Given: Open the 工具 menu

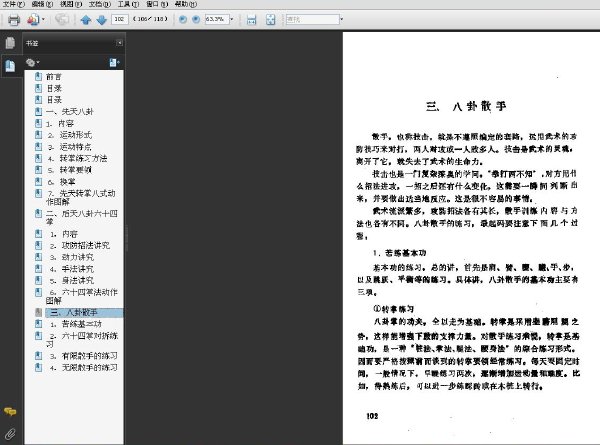Looking at the screenshot, I should click(x=128, y=4).
